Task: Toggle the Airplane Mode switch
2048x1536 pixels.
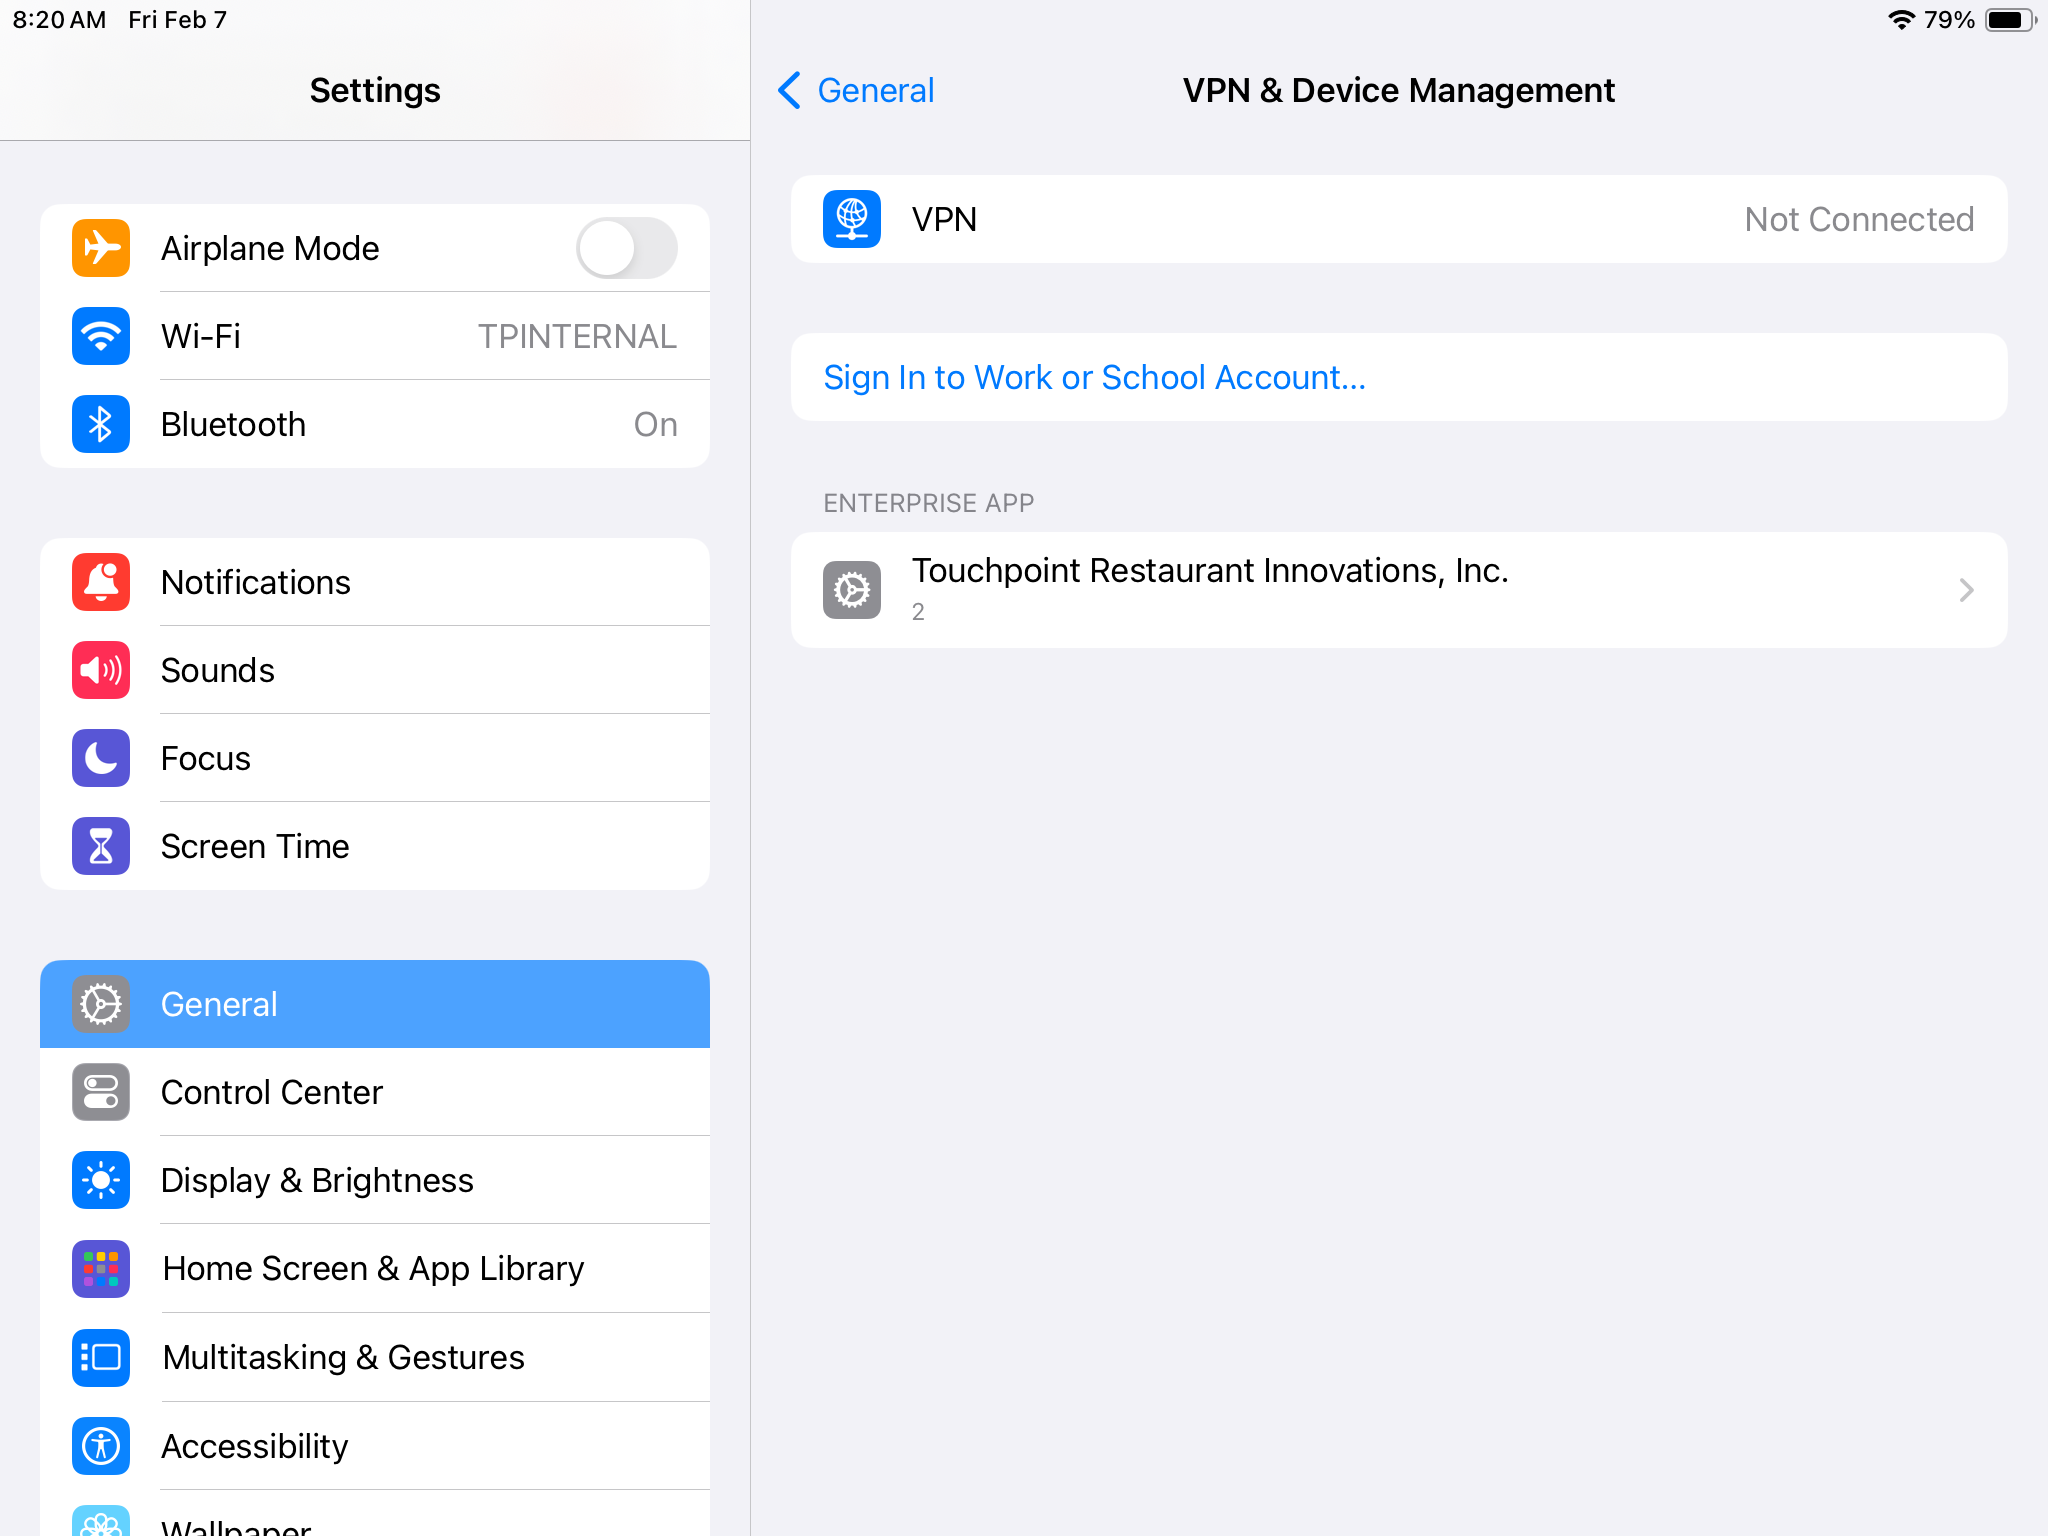Action: 626,248
